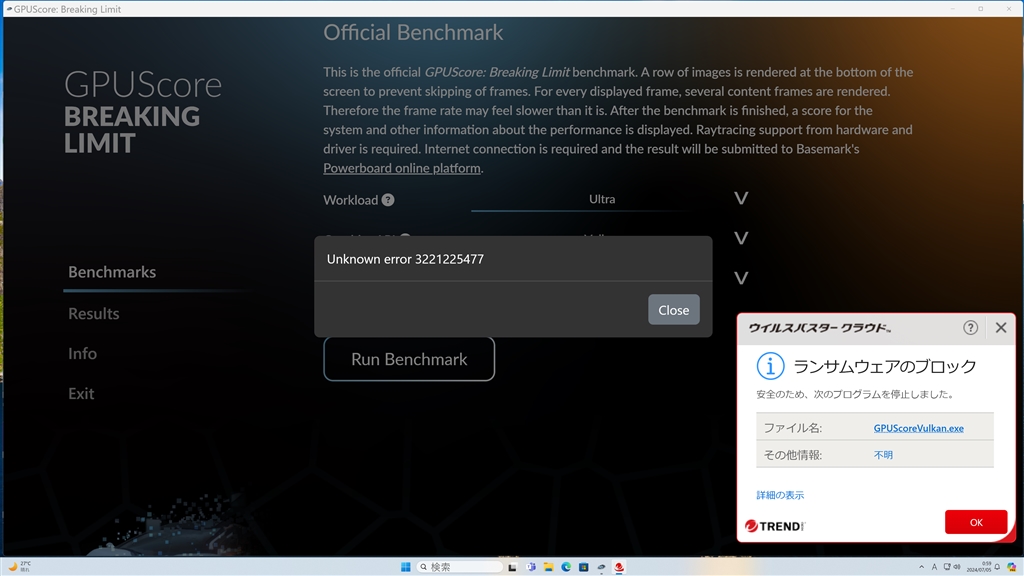This screenshot has height=576, width=1024.
Task: Confirm the ransomware block with red OK
Action: (x=976, y=522)
